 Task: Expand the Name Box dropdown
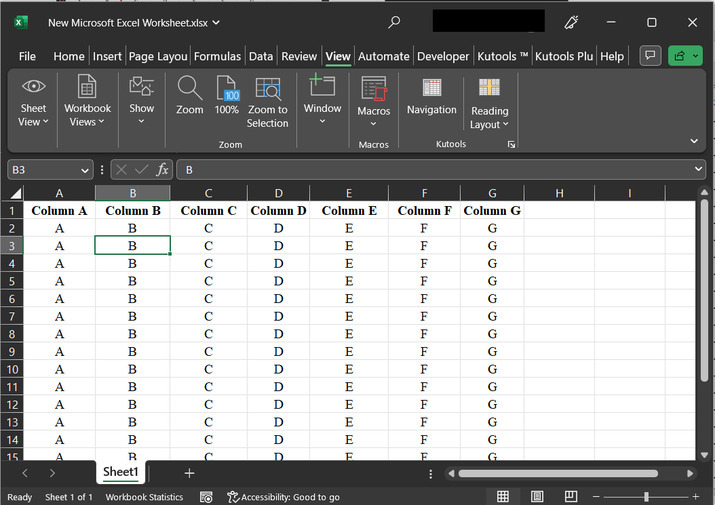point(85,170)
